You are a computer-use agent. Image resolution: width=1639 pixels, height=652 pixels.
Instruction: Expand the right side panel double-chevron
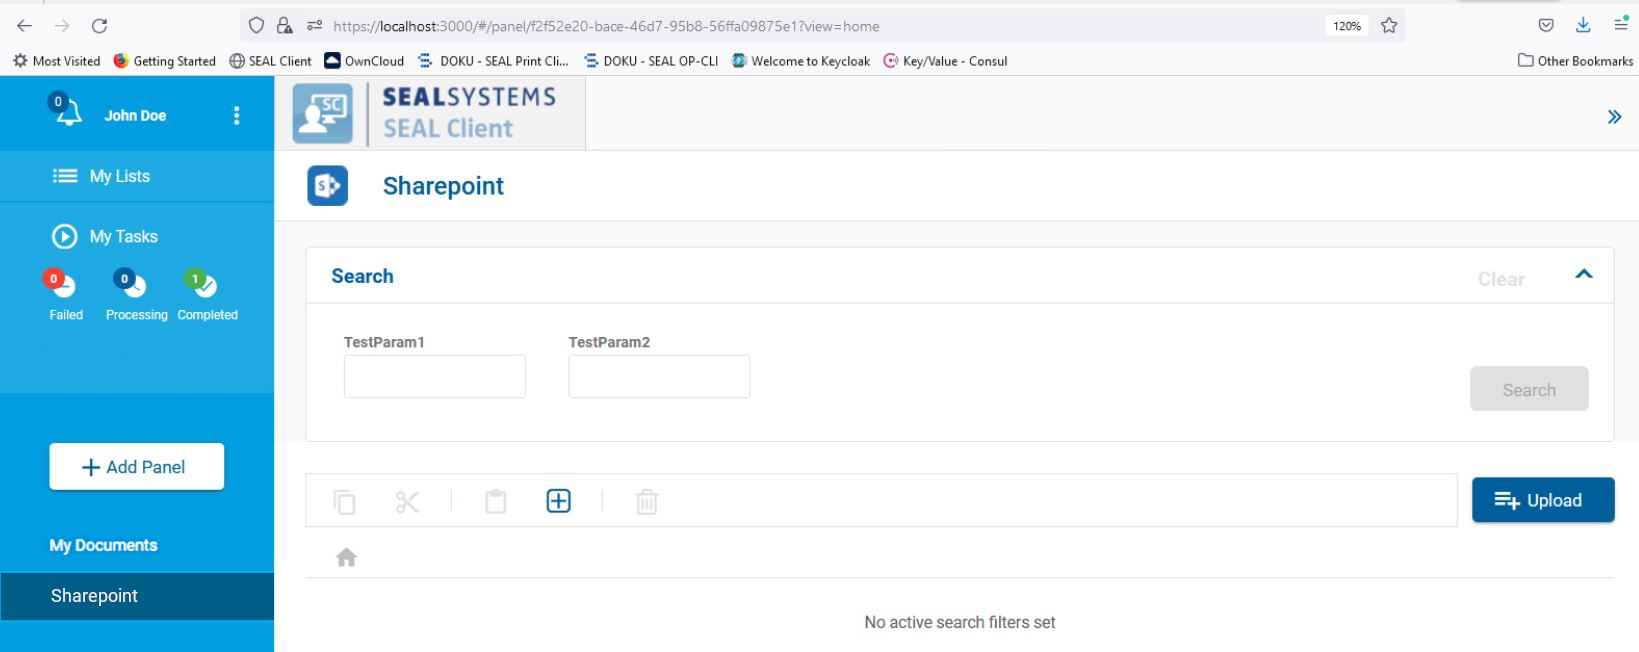[1614, 117]
